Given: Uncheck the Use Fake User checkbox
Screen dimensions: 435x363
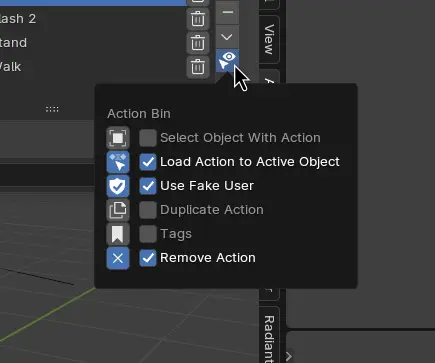Looking at the screenshot, I should (148, 186).
